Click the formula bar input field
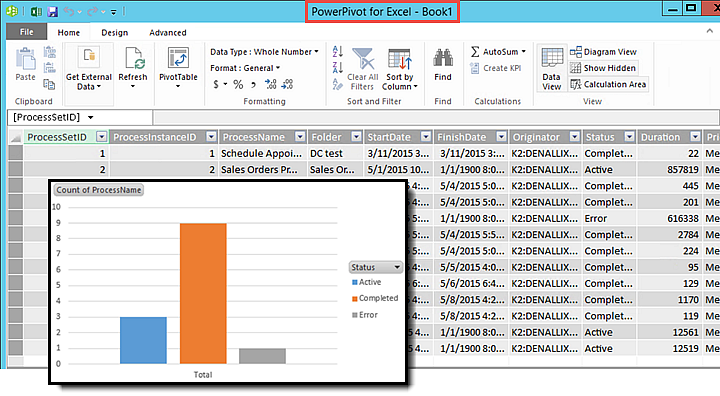The width and height of the screenshot is (720, 396). coord(436,118)
